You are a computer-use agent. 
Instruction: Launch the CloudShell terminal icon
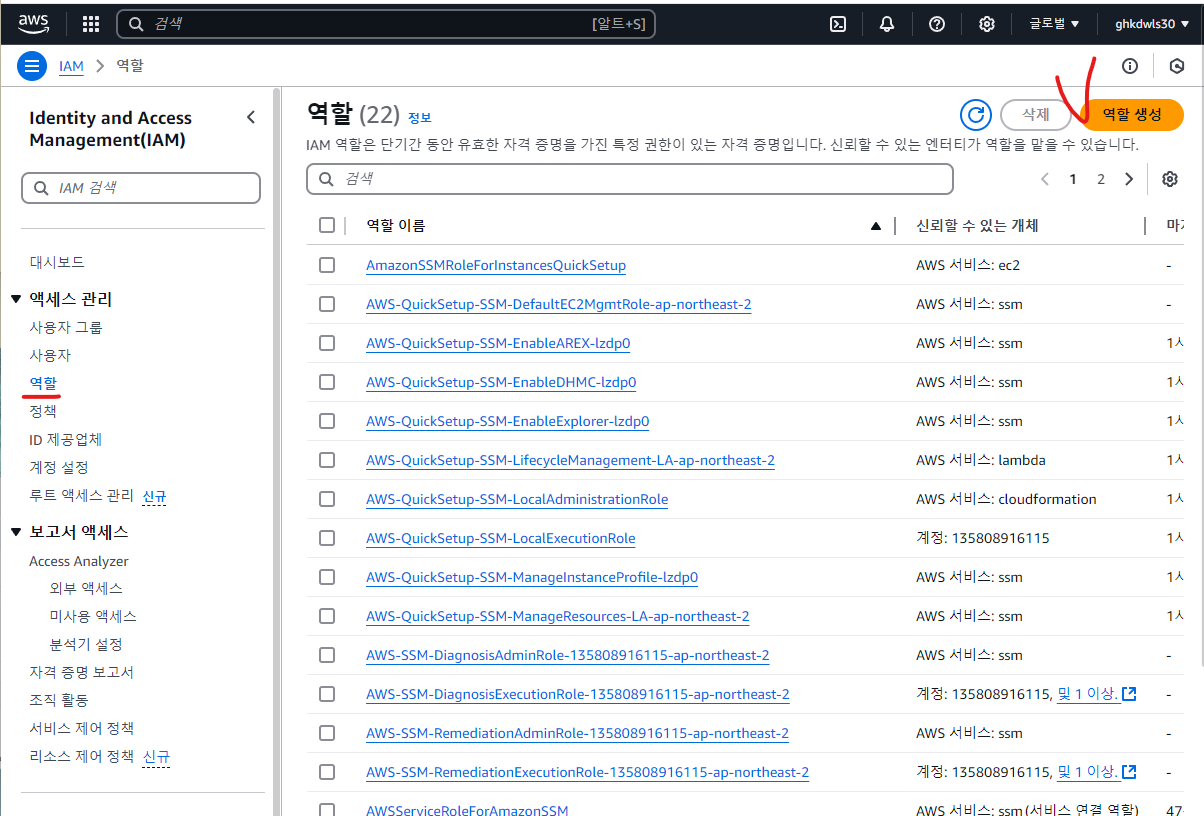[x=839, y=24]
